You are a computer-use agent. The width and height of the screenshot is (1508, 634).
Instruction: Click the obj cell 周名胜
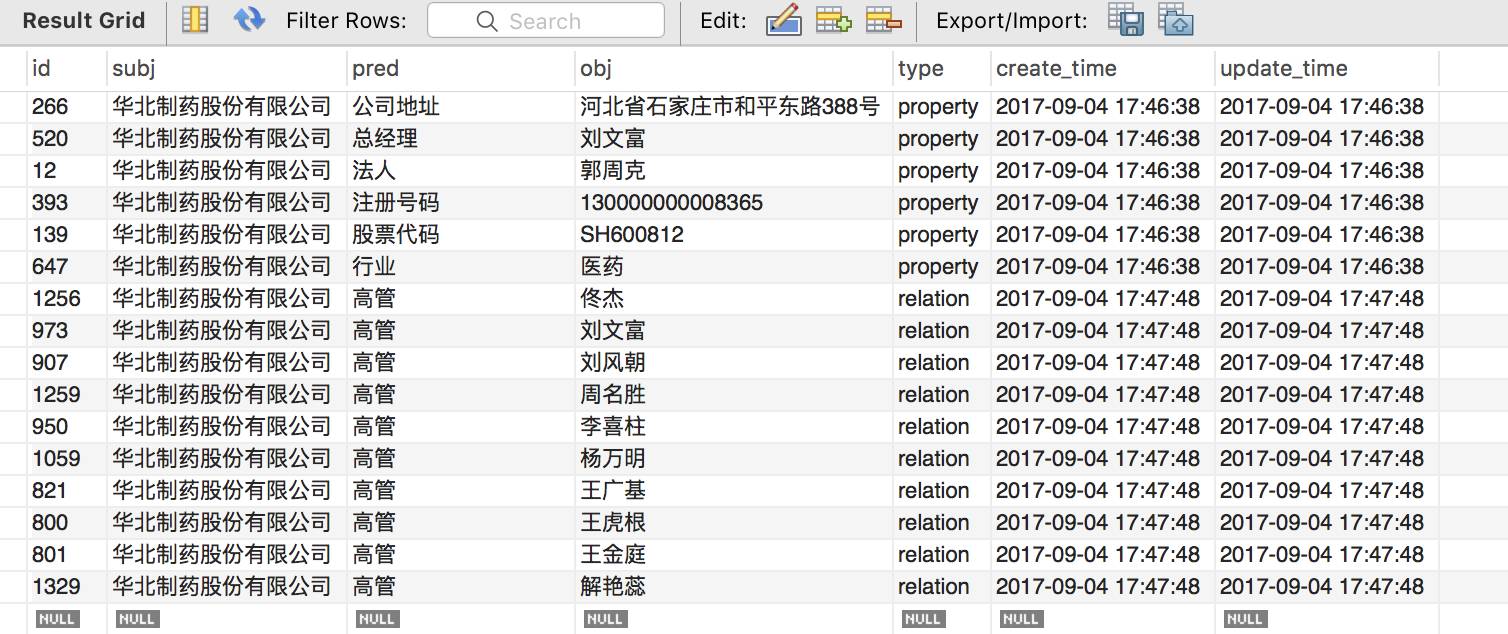(x=734, y=395)
